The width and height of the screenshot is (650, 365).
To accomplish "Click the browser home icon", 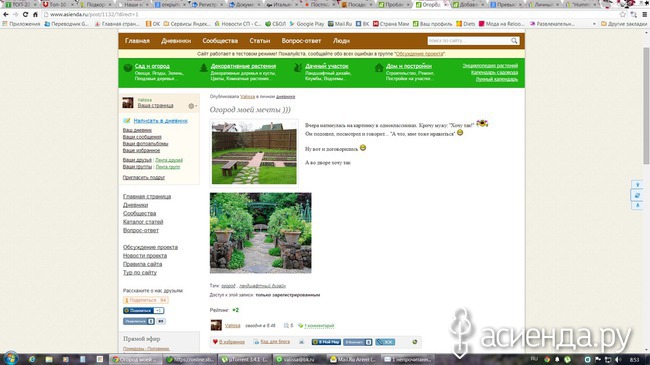I will (35, 15).
